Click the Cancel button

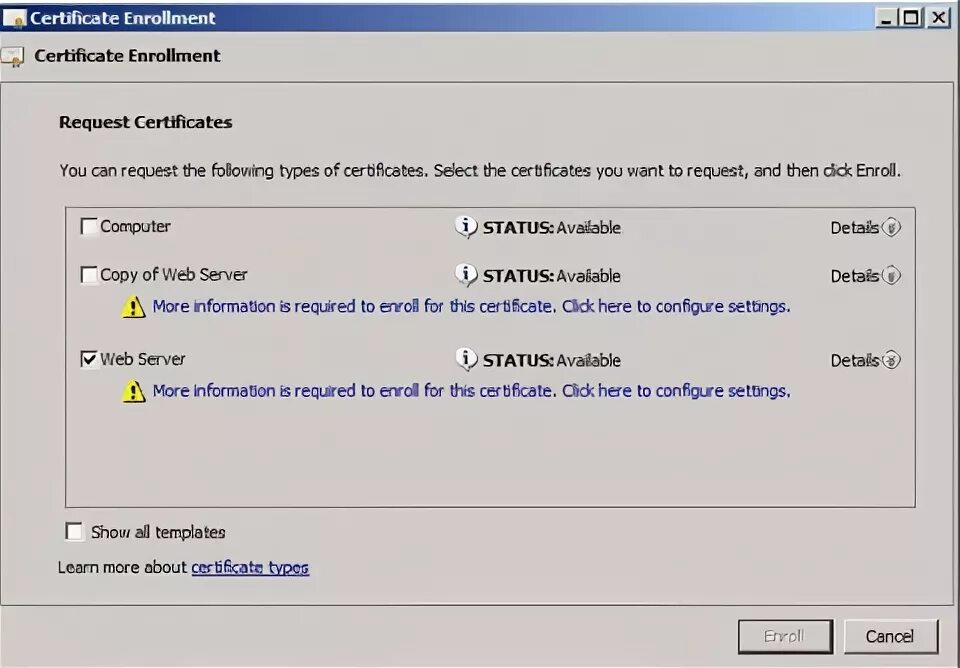click(891, 637)
